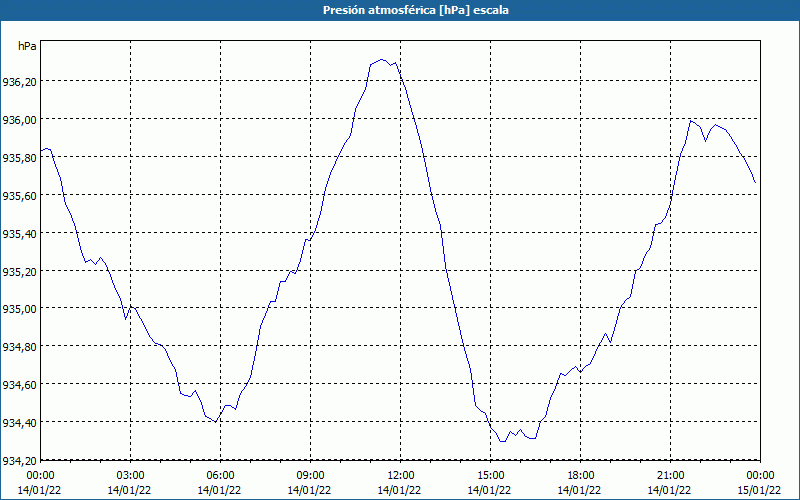The height and width of the screenshot is (500, 800).
Task: Click the 21:00 time axis label
Action: tap(670, 476)
